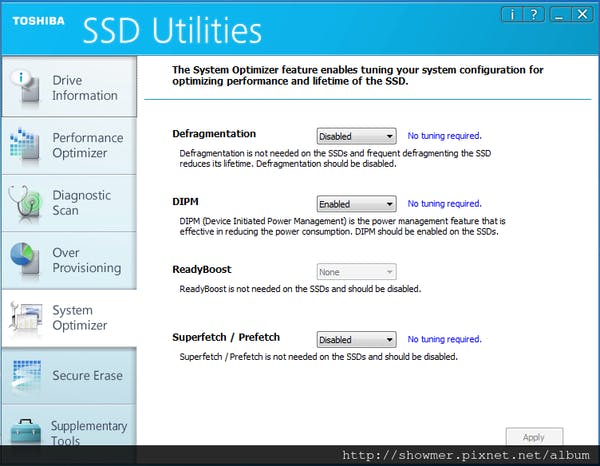
Task: Click 'No tuning required' beside Defragmentation
Action: [x=444, y=135]
